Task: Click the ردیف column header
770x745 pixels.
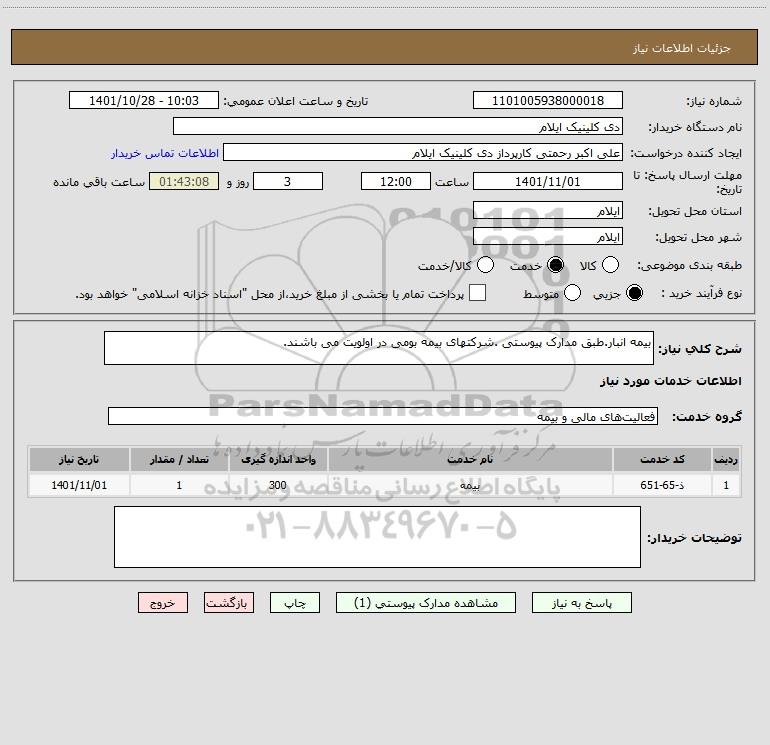Action: pos(726,459)
